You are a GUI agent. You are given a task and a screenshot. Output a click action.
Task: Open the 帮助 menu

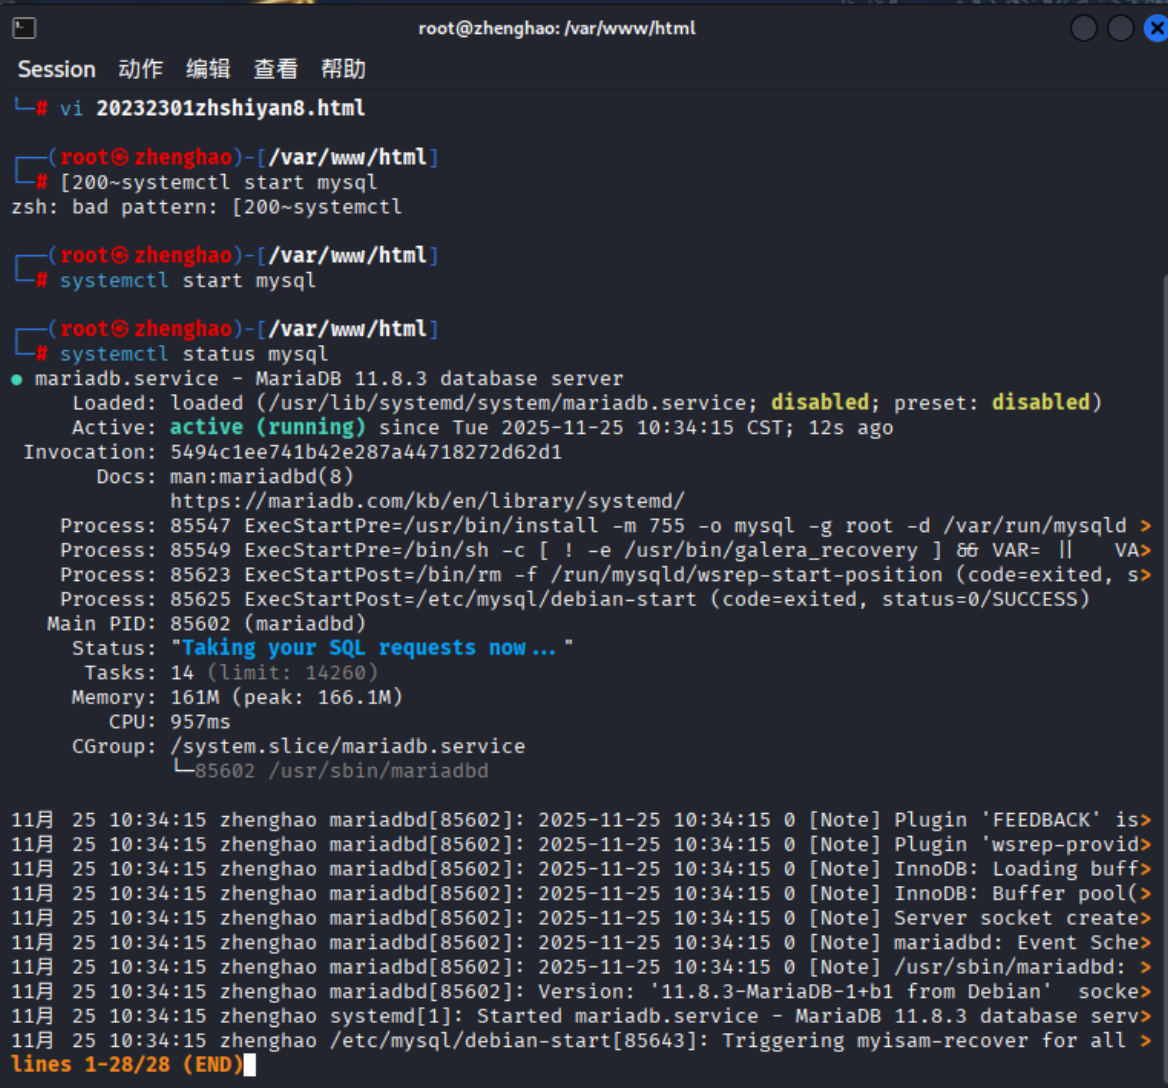click(x=343, y=69)
